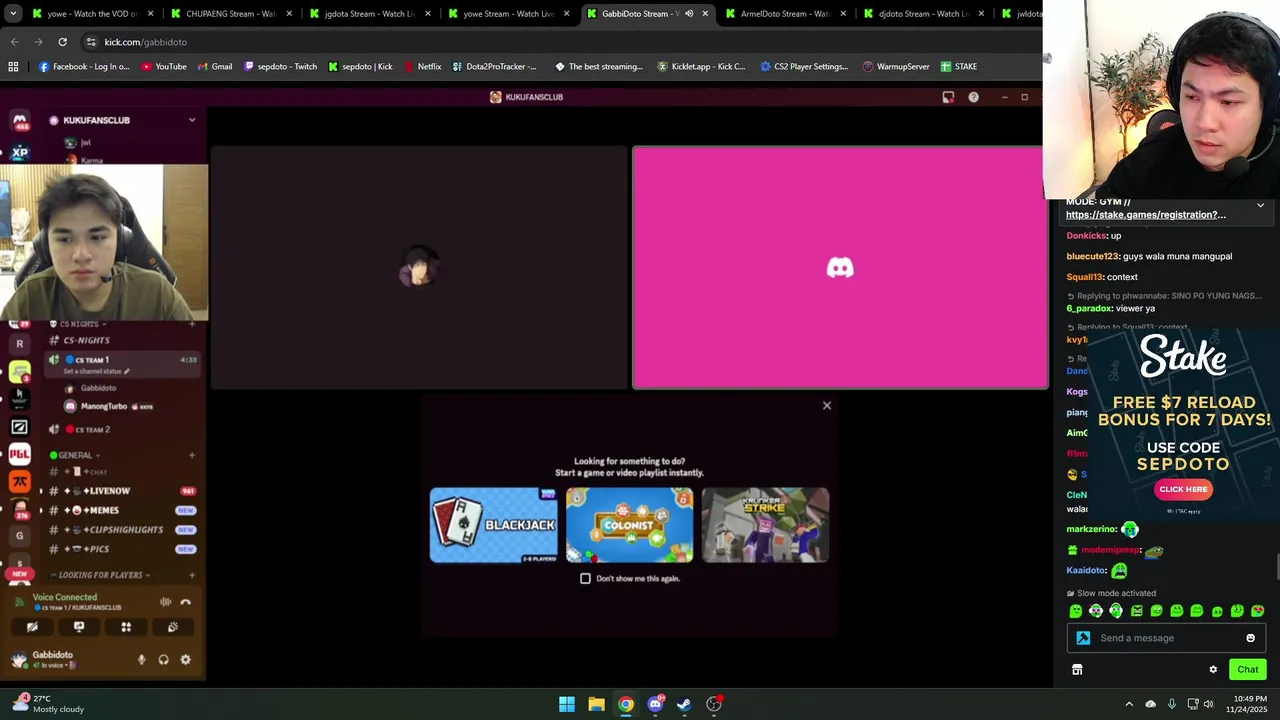Launch the Colonist activity card
The height and width of the screenshot is (720, 1280).
[629, 525]
